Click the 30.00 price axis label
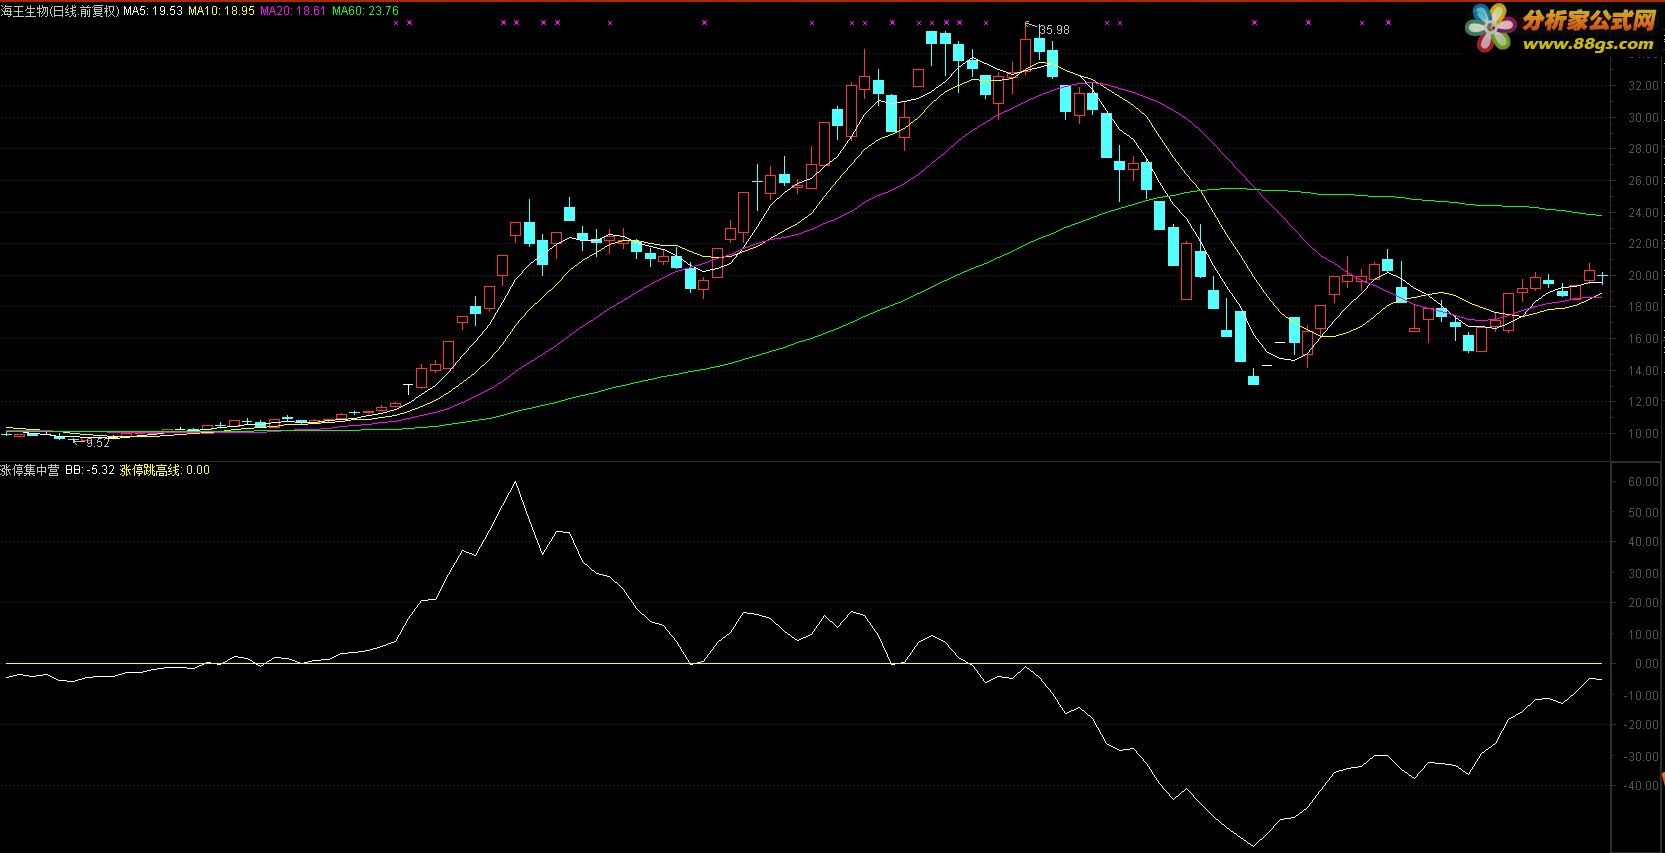Screen dimensions: 1665x853 point(1644,118)
